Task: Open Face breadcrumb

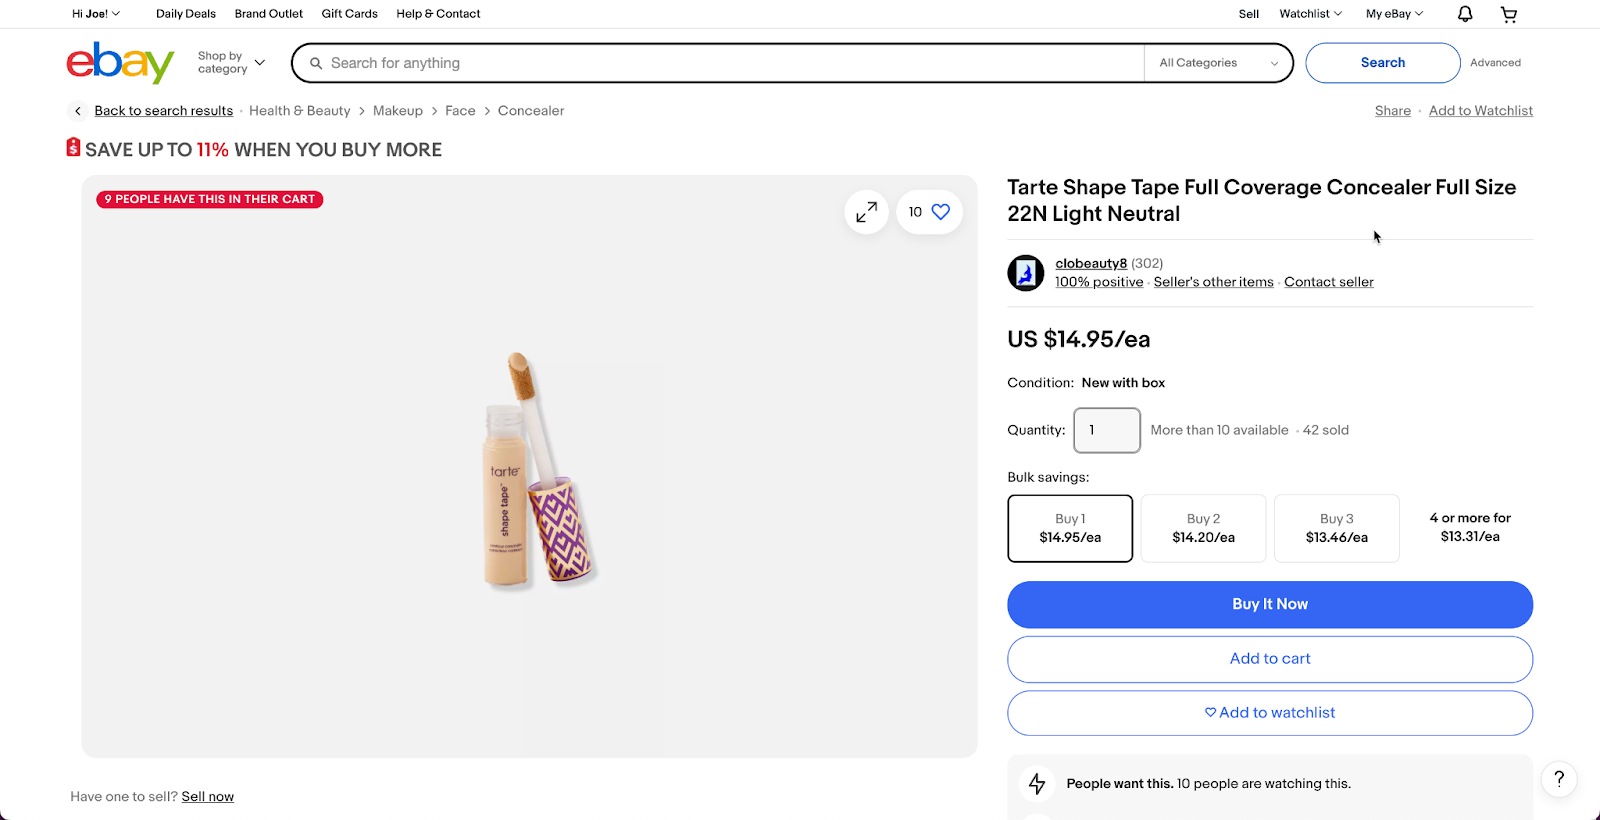Action: [460, 111]
